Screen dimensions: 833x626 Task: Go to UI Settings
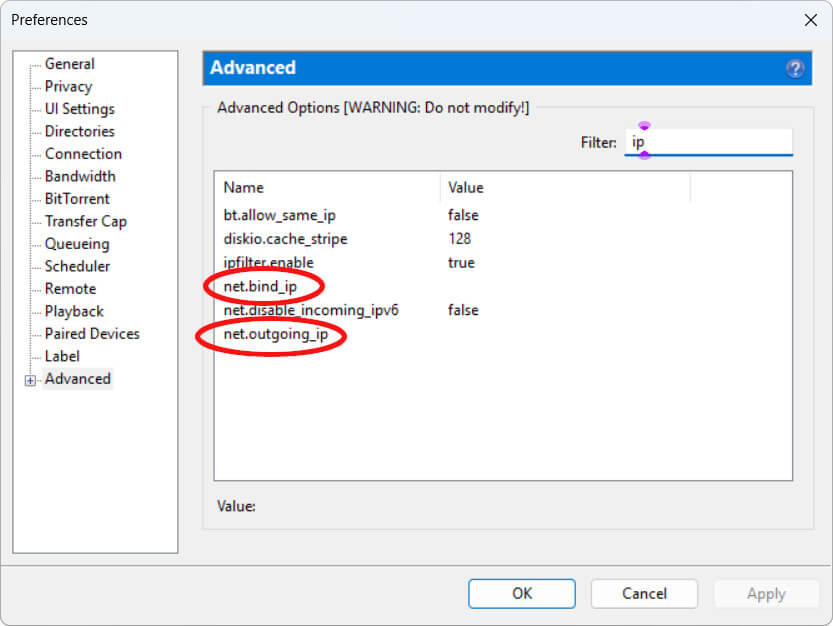80,108
